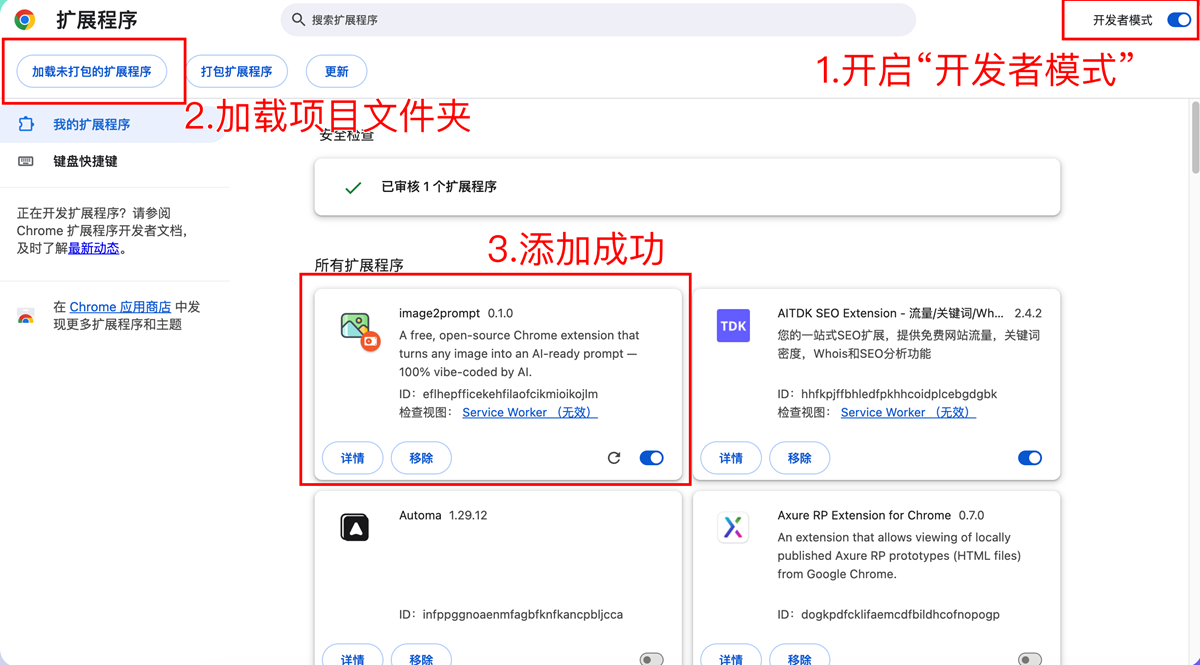This screenshot has width=1200, height=665.
Task: Open 键盘快捷键 in the sidebar
Action: pos(85,161)
